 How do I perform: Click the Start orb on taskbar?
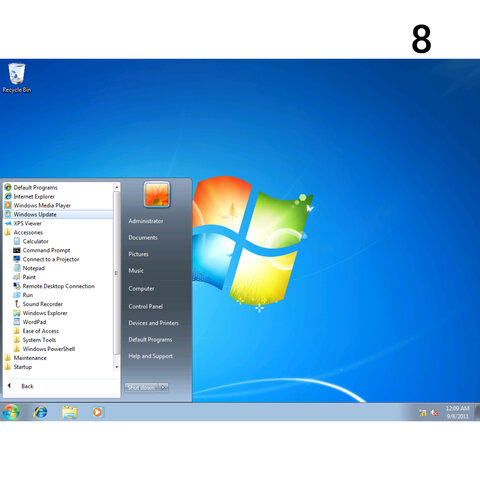tap(11, 412)
